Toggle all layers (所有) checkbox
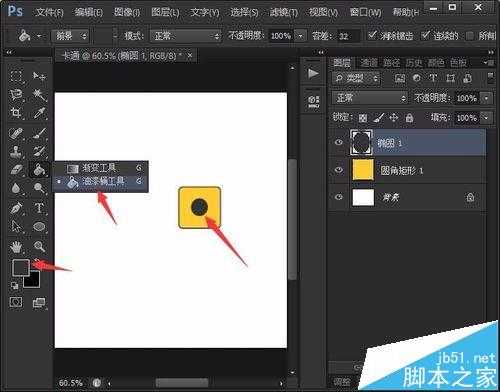The height and width of the screenshot is (392, 500). [470, 36]
